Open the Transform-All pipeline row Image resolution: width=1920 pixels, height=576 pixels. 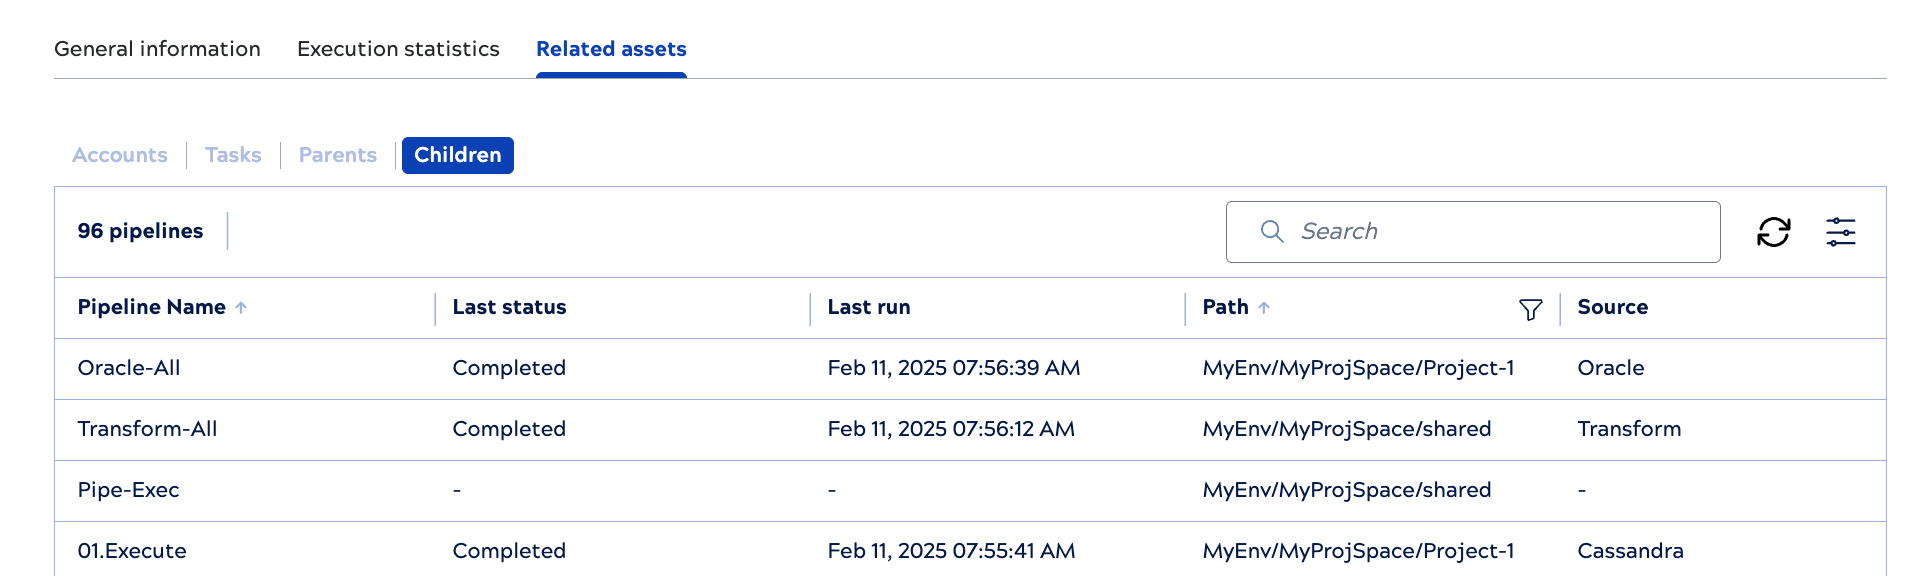(147, 429)
